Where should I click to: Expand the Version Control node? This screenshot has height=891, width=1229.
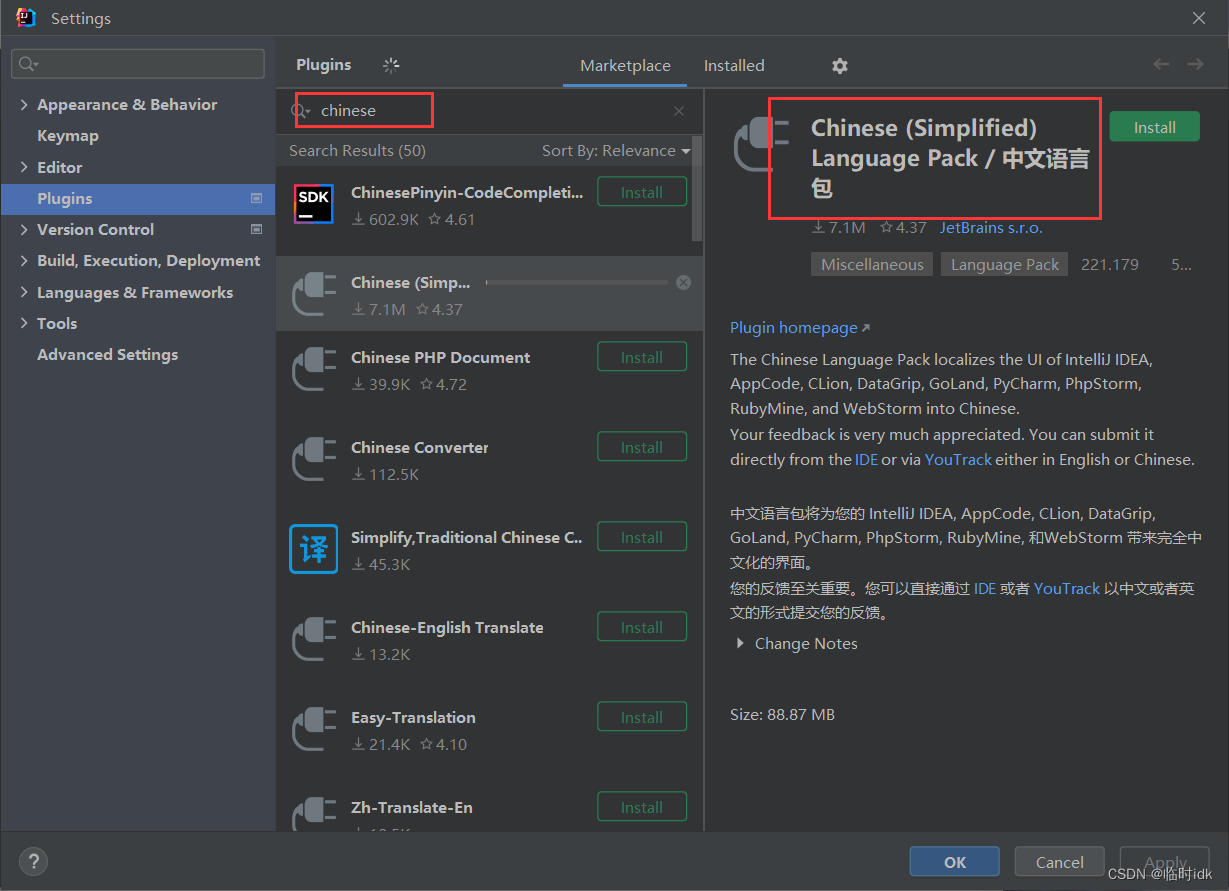click(x=24, y=230)
